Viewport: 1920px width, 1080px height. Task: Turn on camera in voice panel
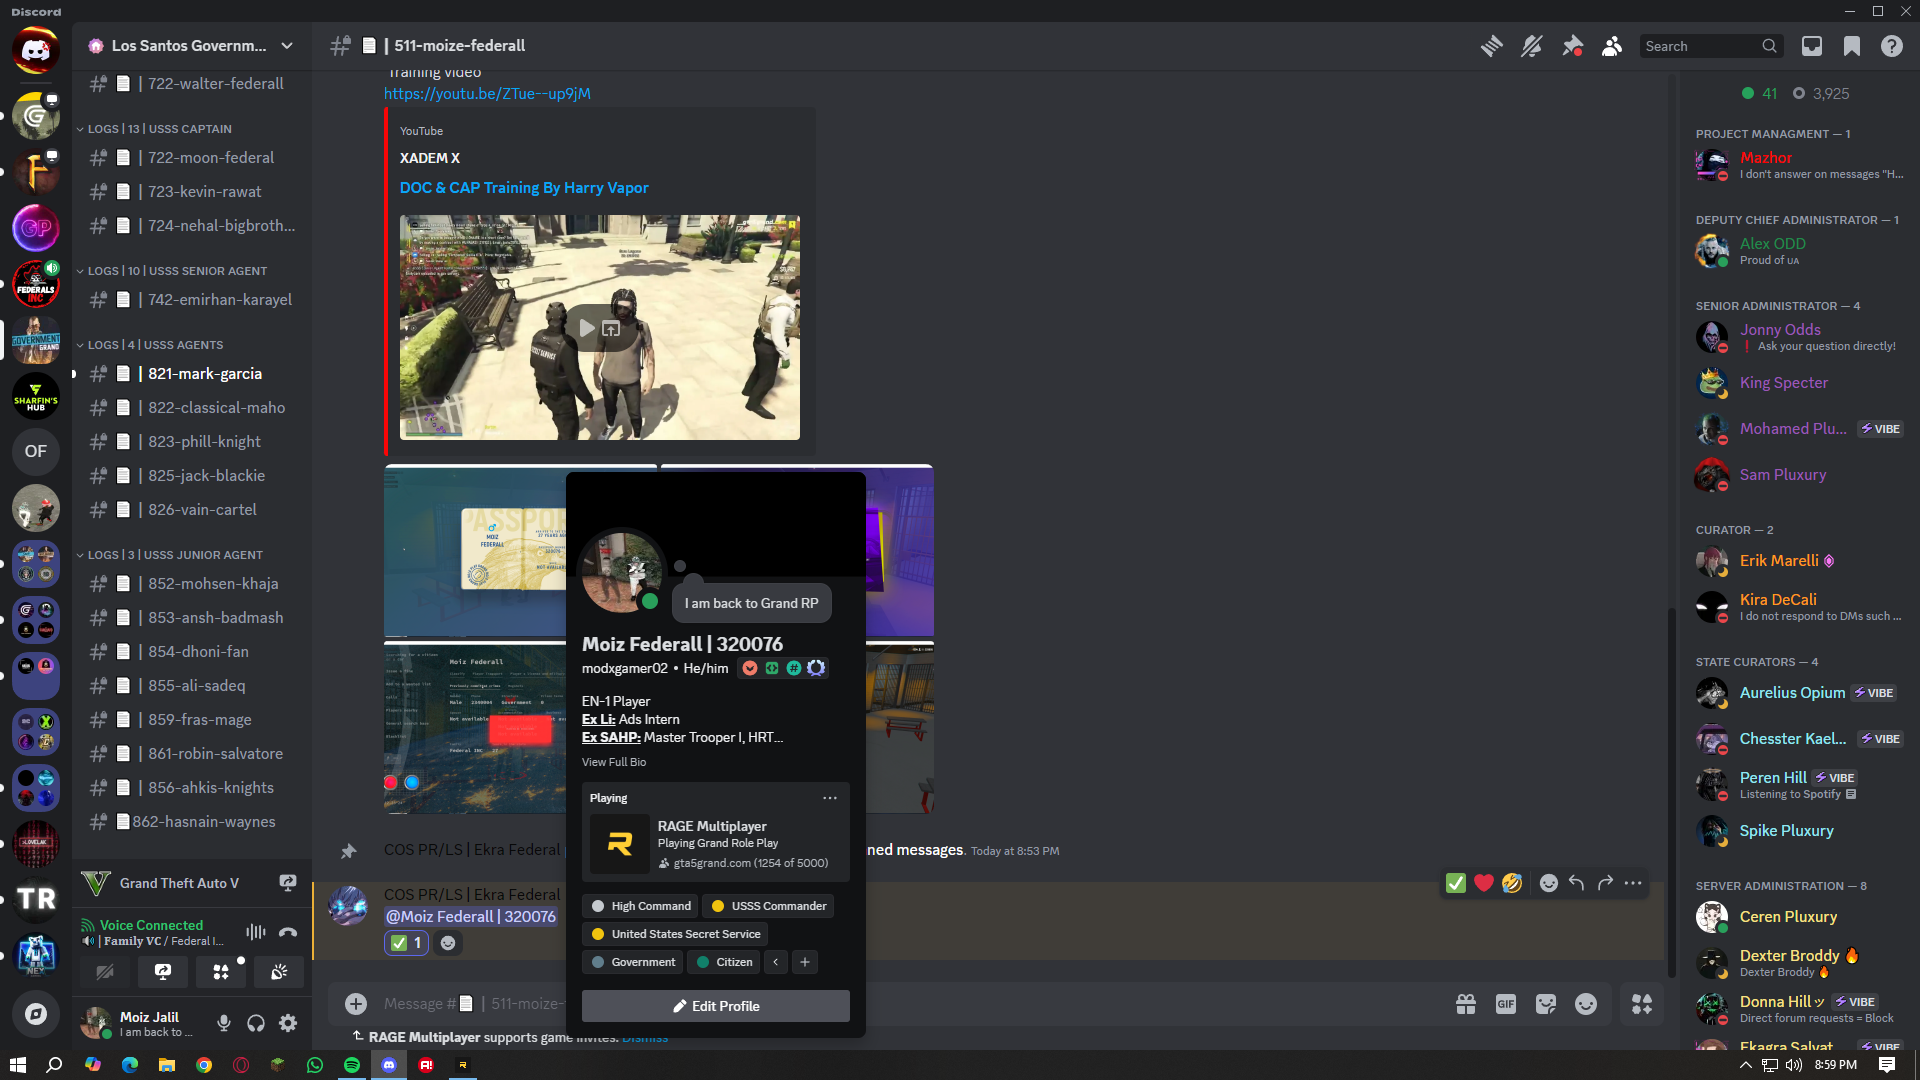(105, 971)
